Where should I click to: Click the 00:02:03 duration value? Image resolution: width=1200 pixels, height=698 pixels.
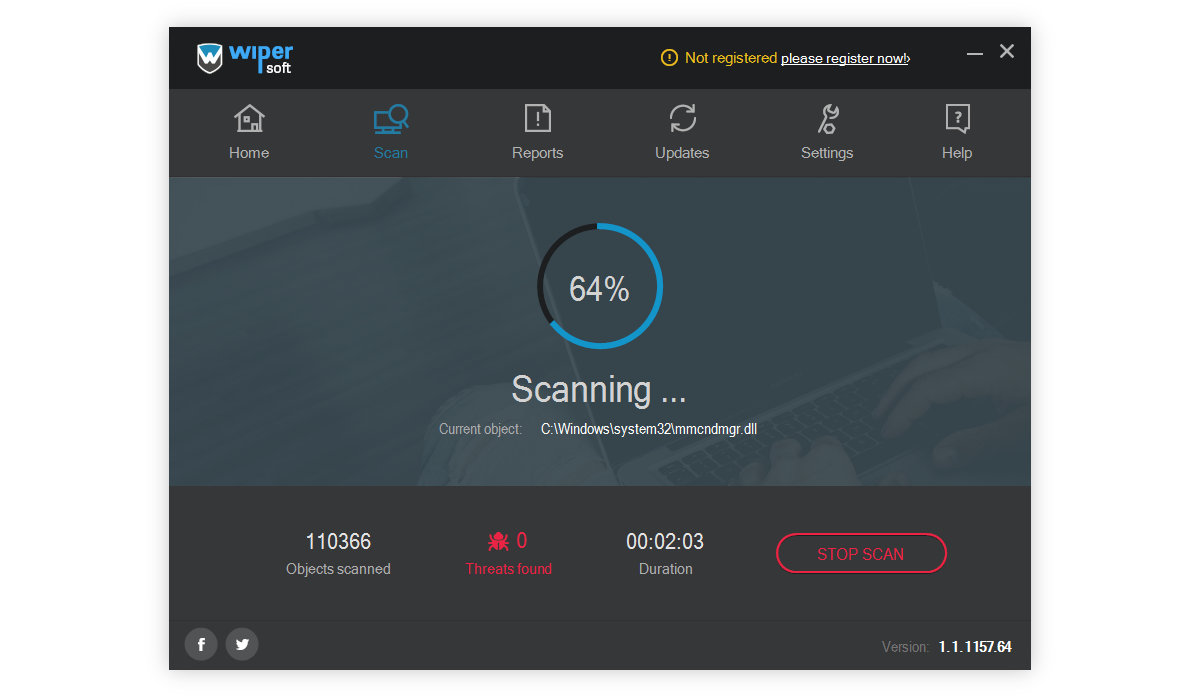(x=665, y=542)
